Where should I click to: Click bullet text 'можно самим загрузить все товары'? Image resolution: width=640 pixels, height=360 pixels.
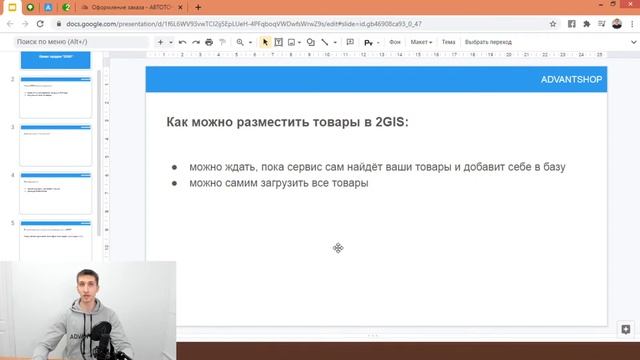pos(279,183)
